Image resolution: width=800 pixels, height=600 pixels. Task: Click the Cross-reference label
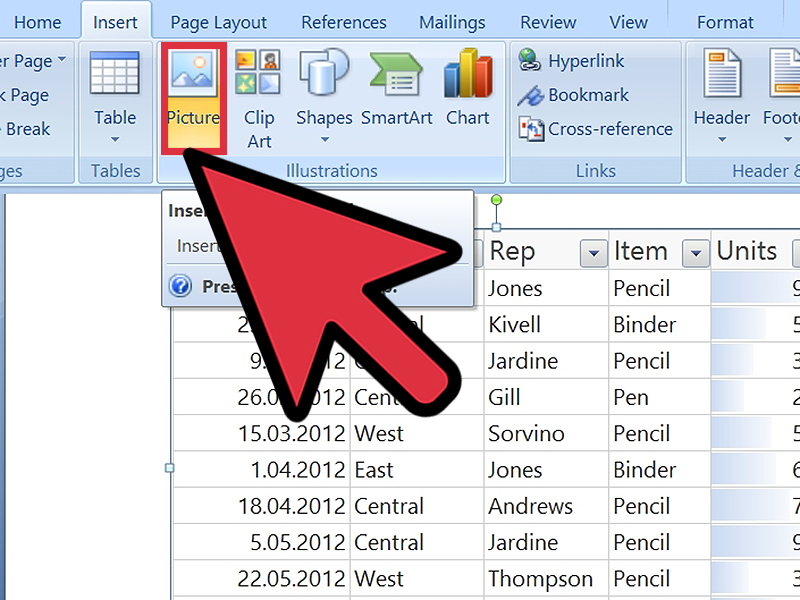(611, 129)
